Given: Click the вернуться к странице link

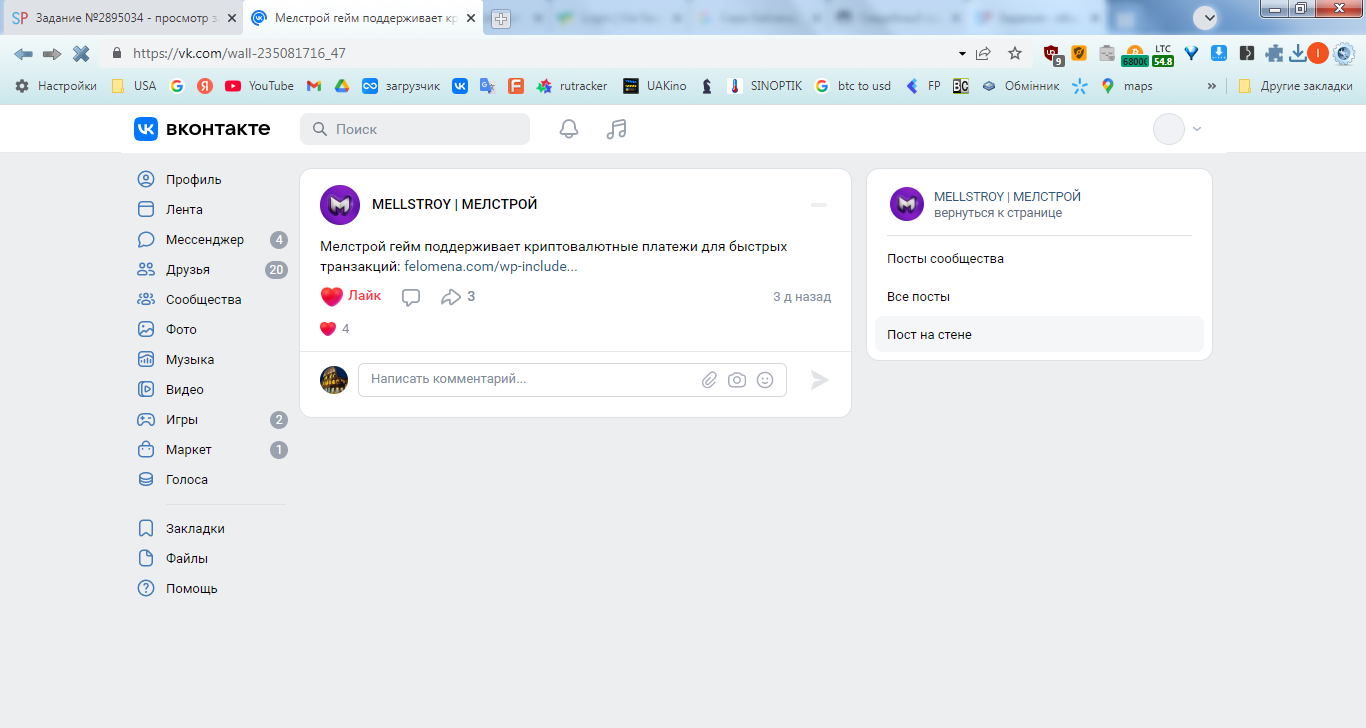Looking at the screenshot, I should pyautogui.click(x=998, y=213).
